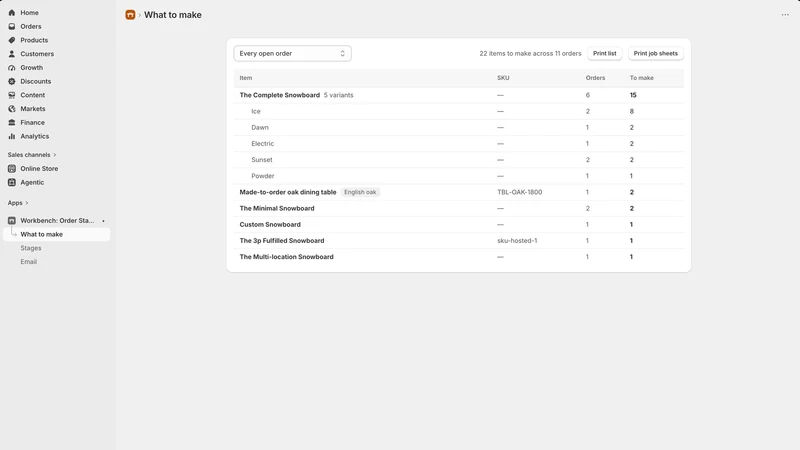Click the Powder variant row
The width and height of the screenshot is (800, 450).
(x=459, y=176)
